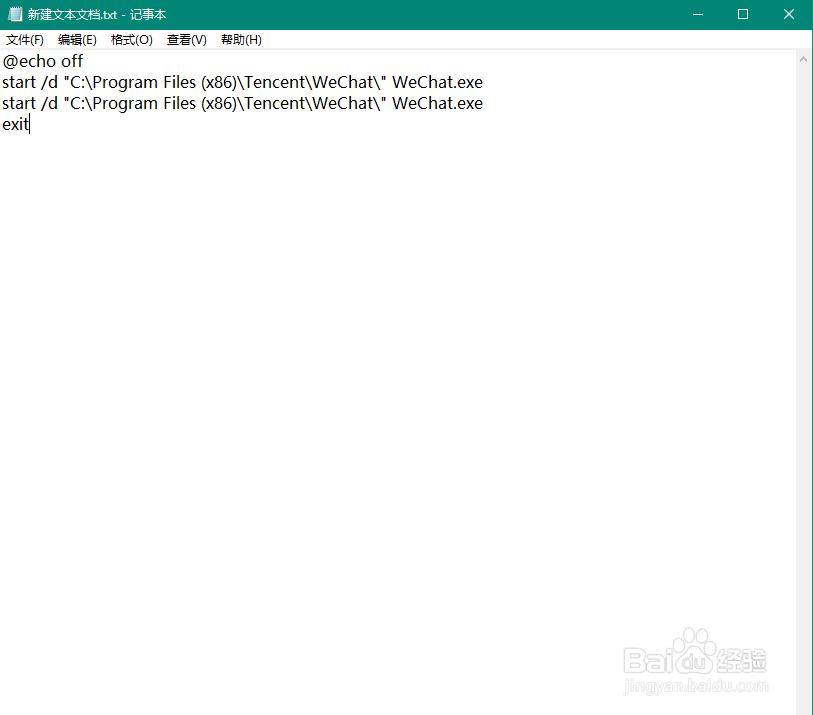Click the scrollbar up arrow
This screenshot has height=715, width=813.
click(x=803, y=60)
